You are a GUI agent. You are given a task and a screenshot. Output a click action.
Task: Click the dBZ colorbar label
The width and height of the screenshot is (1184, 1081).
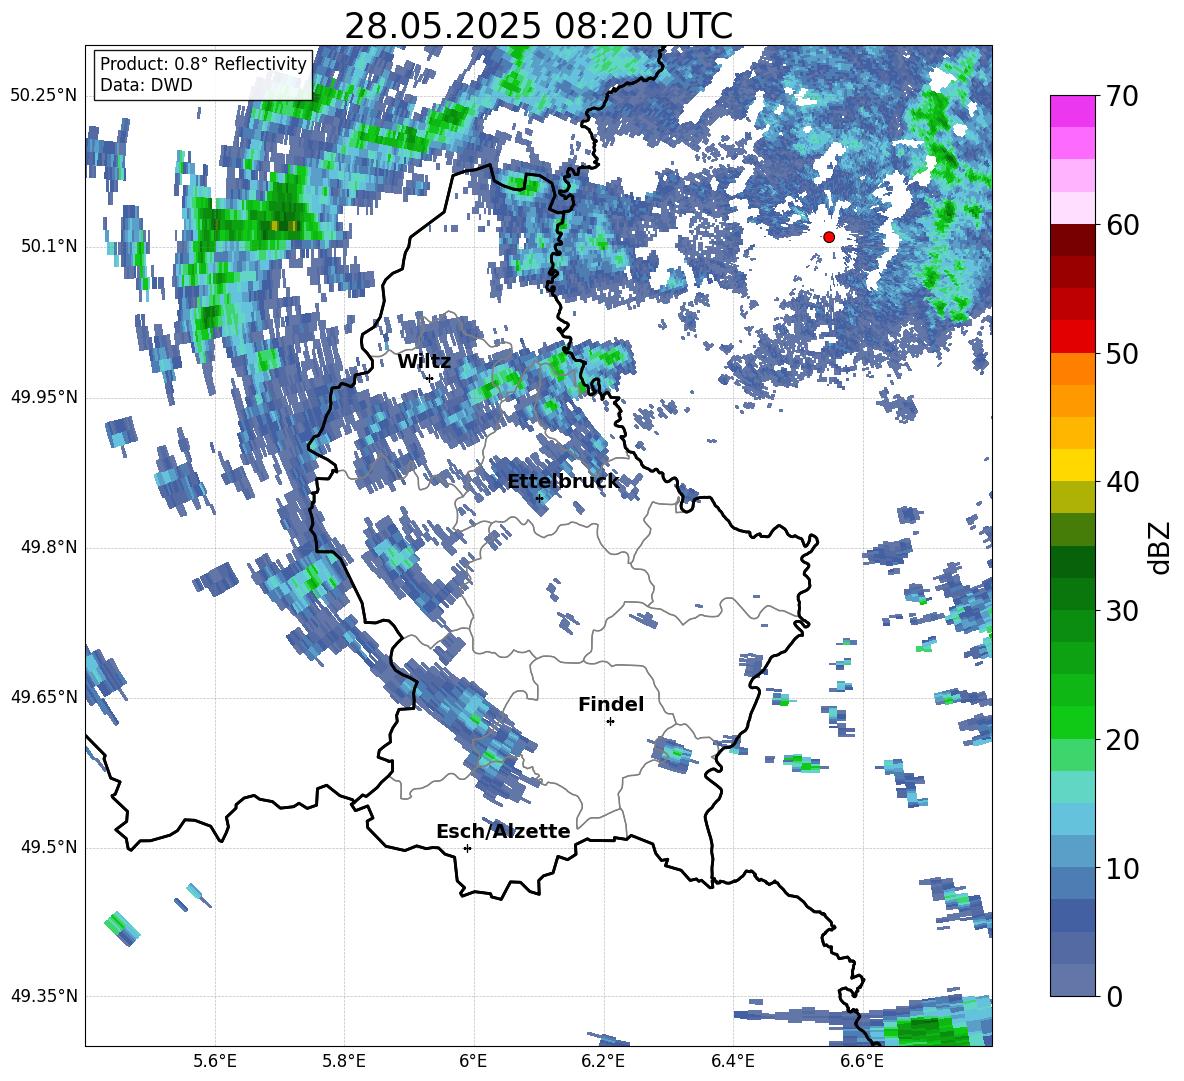click(x=1158, y=547)
